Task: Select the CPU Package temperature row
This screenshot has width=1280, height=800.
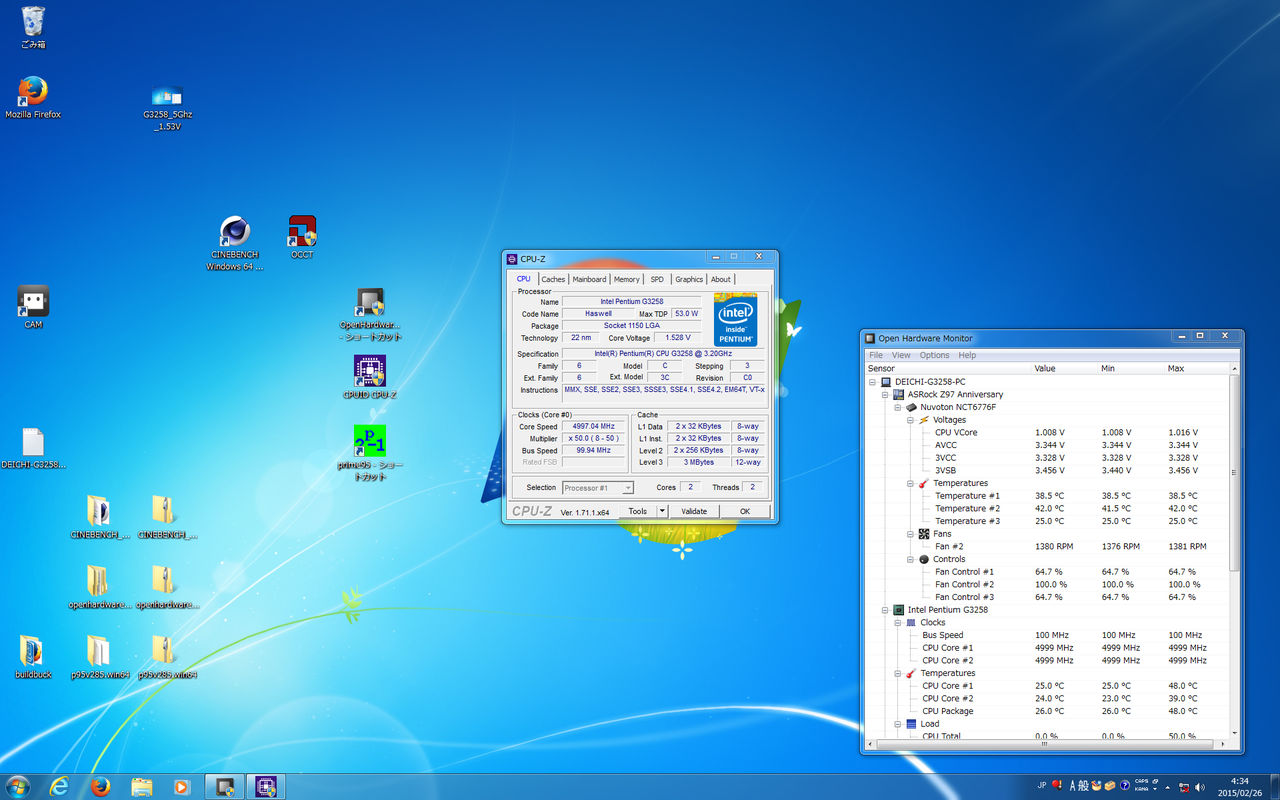Action: [1047, 711]
